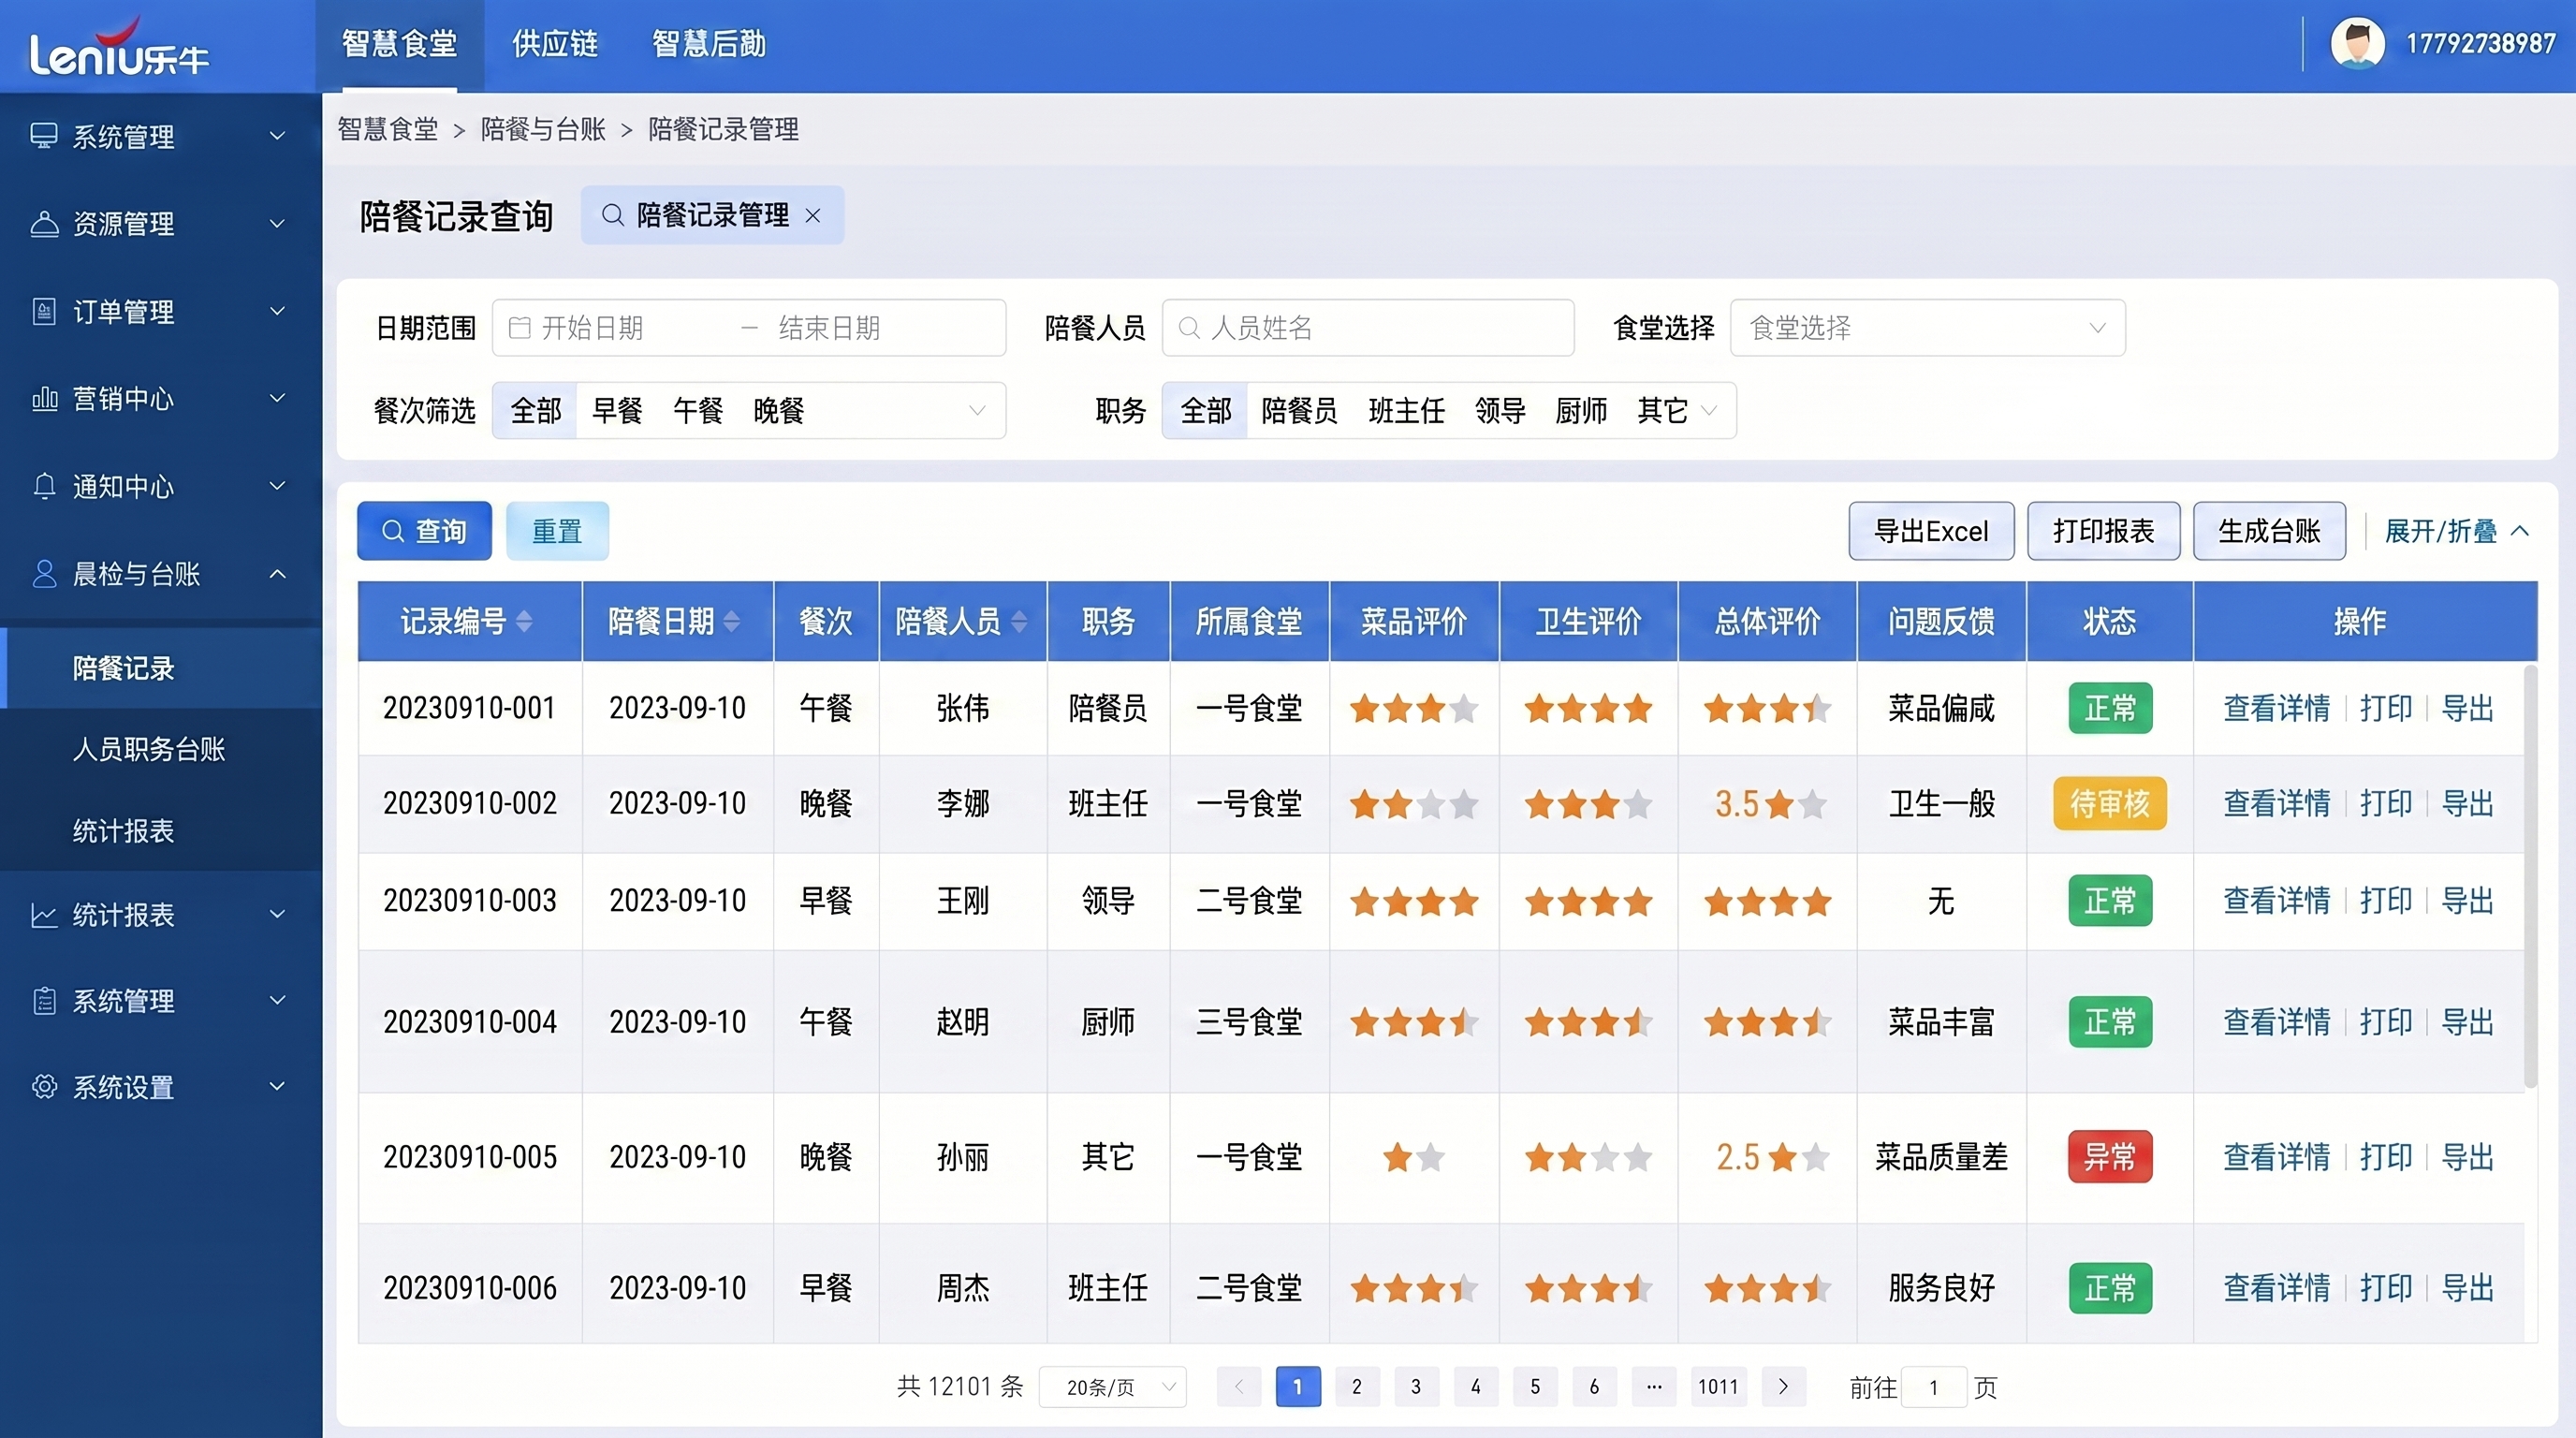Expand the 营销中心 sidebar menu
This screenshot has width=2576, height=1438.
[278, 399]
